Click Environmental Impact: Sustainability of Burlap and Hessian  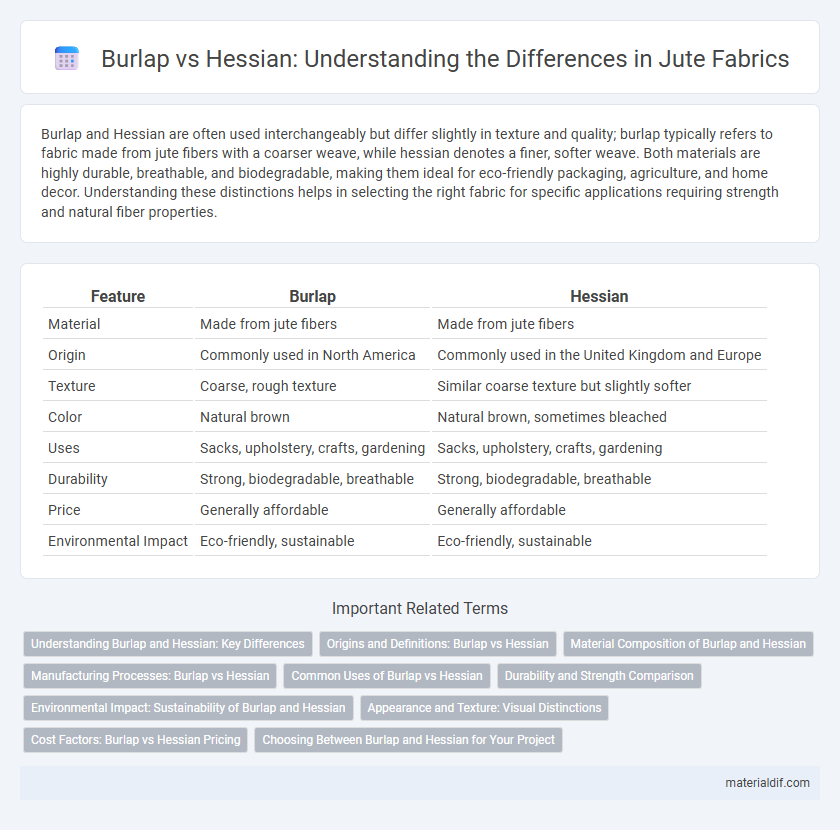pos(188,708)
